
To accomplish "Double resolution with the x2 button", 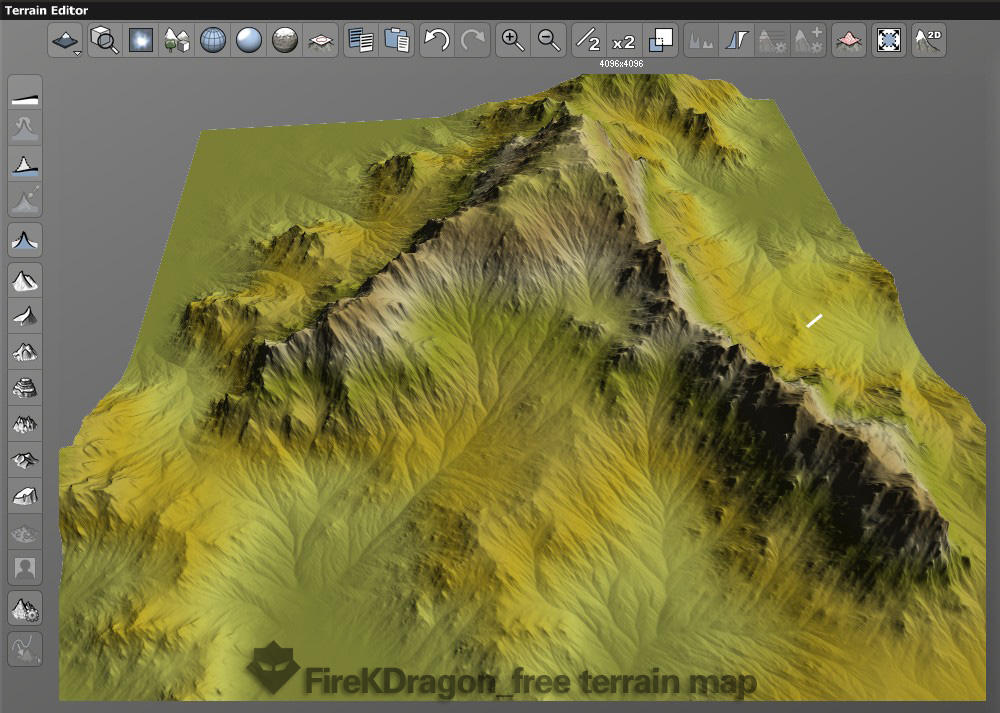I will pos(624,40).
